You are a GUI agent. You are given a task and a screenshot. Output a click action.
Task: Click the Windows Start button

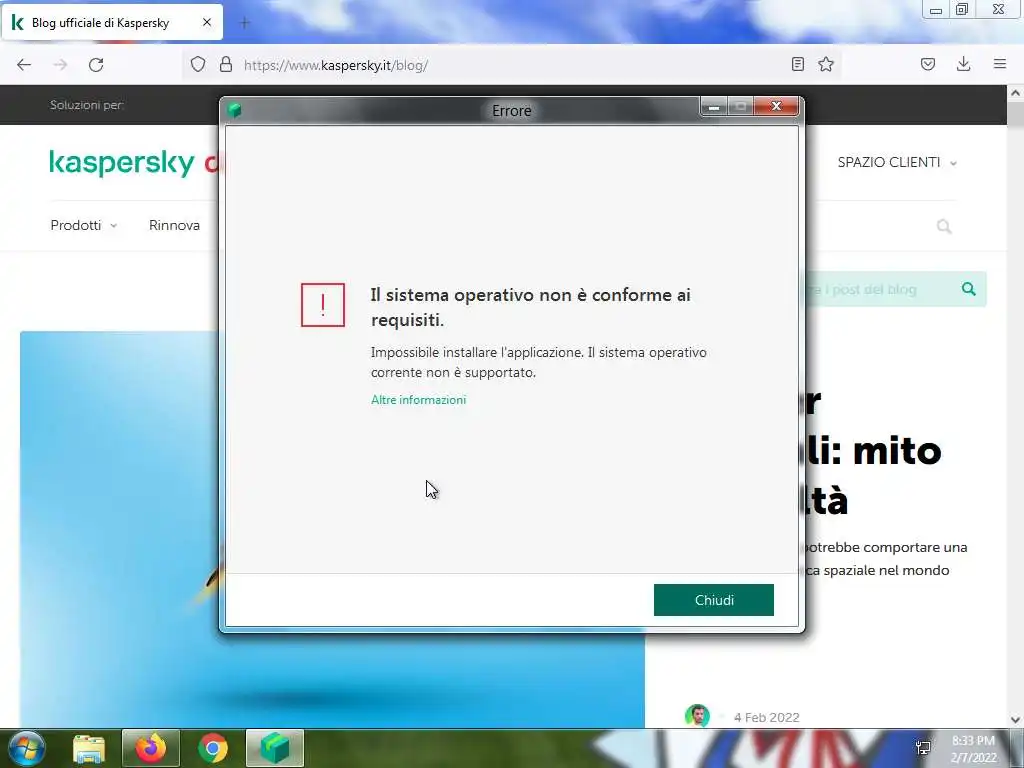[x=27, y=748]
